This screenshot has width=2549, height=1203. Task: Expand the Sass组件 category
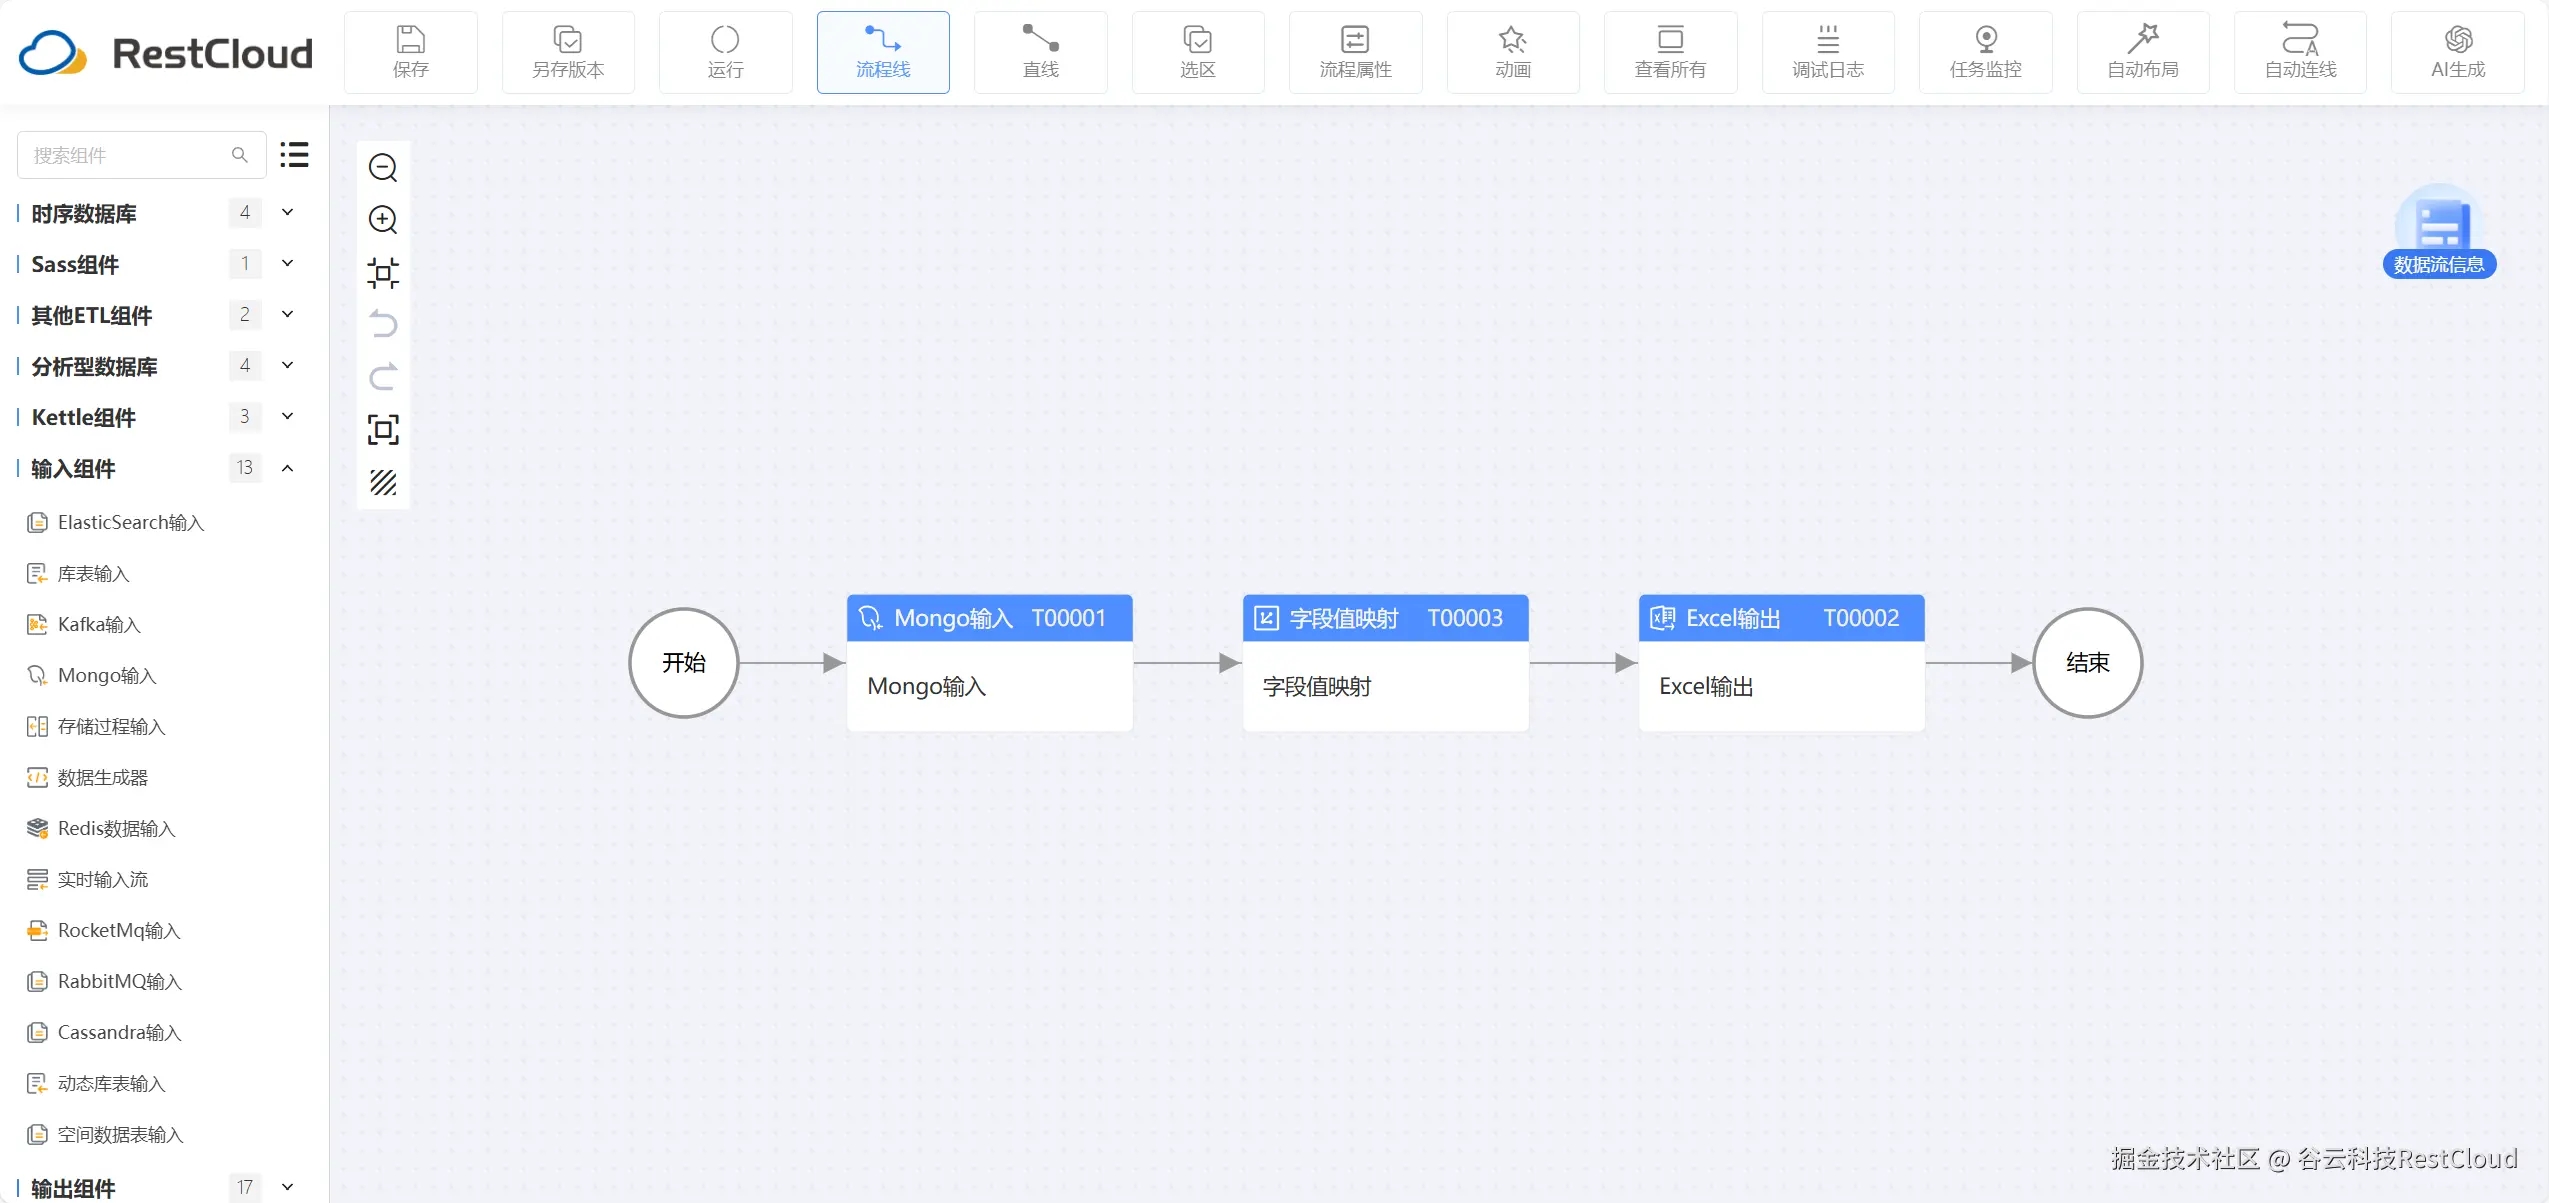(288, 263)
